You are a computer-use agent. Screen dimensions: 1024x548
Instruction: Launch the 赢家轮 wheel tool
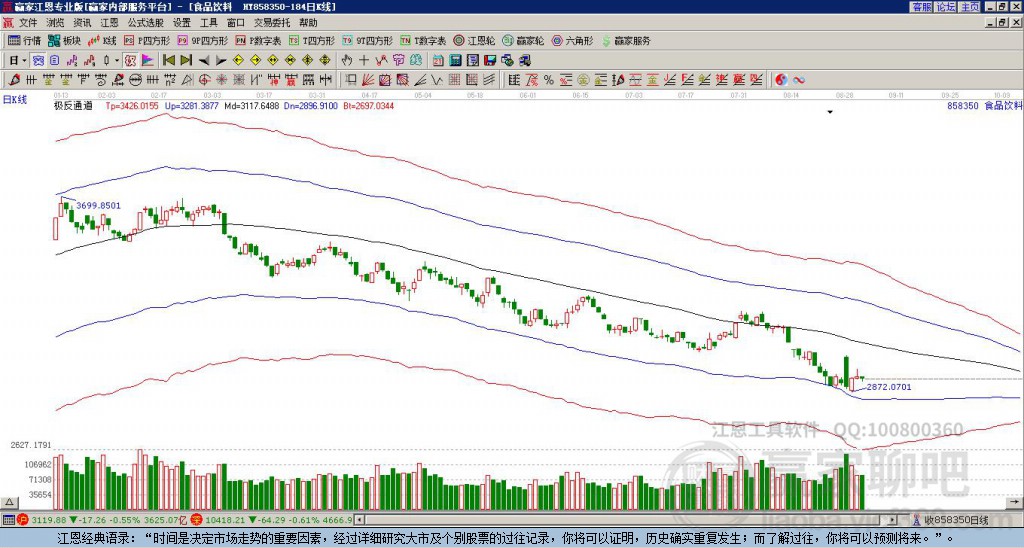click(524, 40)
